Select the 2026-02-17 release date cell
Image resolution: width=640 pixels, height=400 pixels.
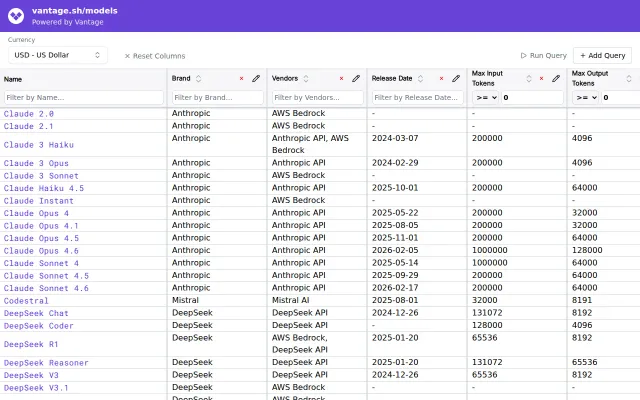[417, 288]
